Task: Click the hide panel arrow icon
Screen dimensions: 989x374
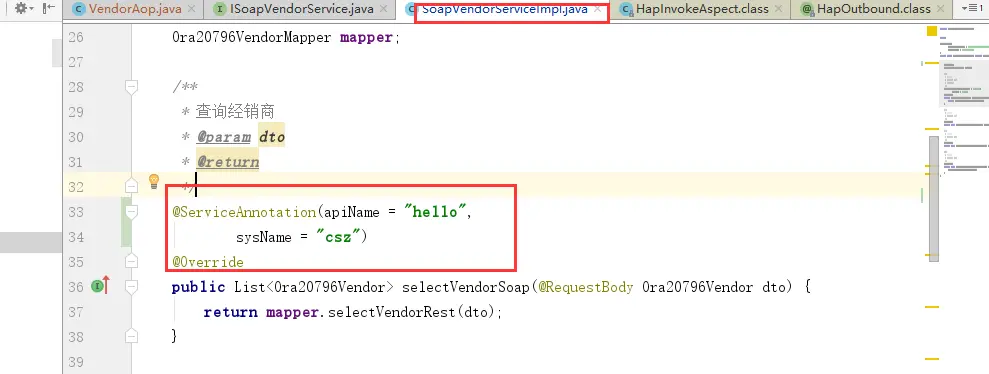Action: (x=49, y=9)
